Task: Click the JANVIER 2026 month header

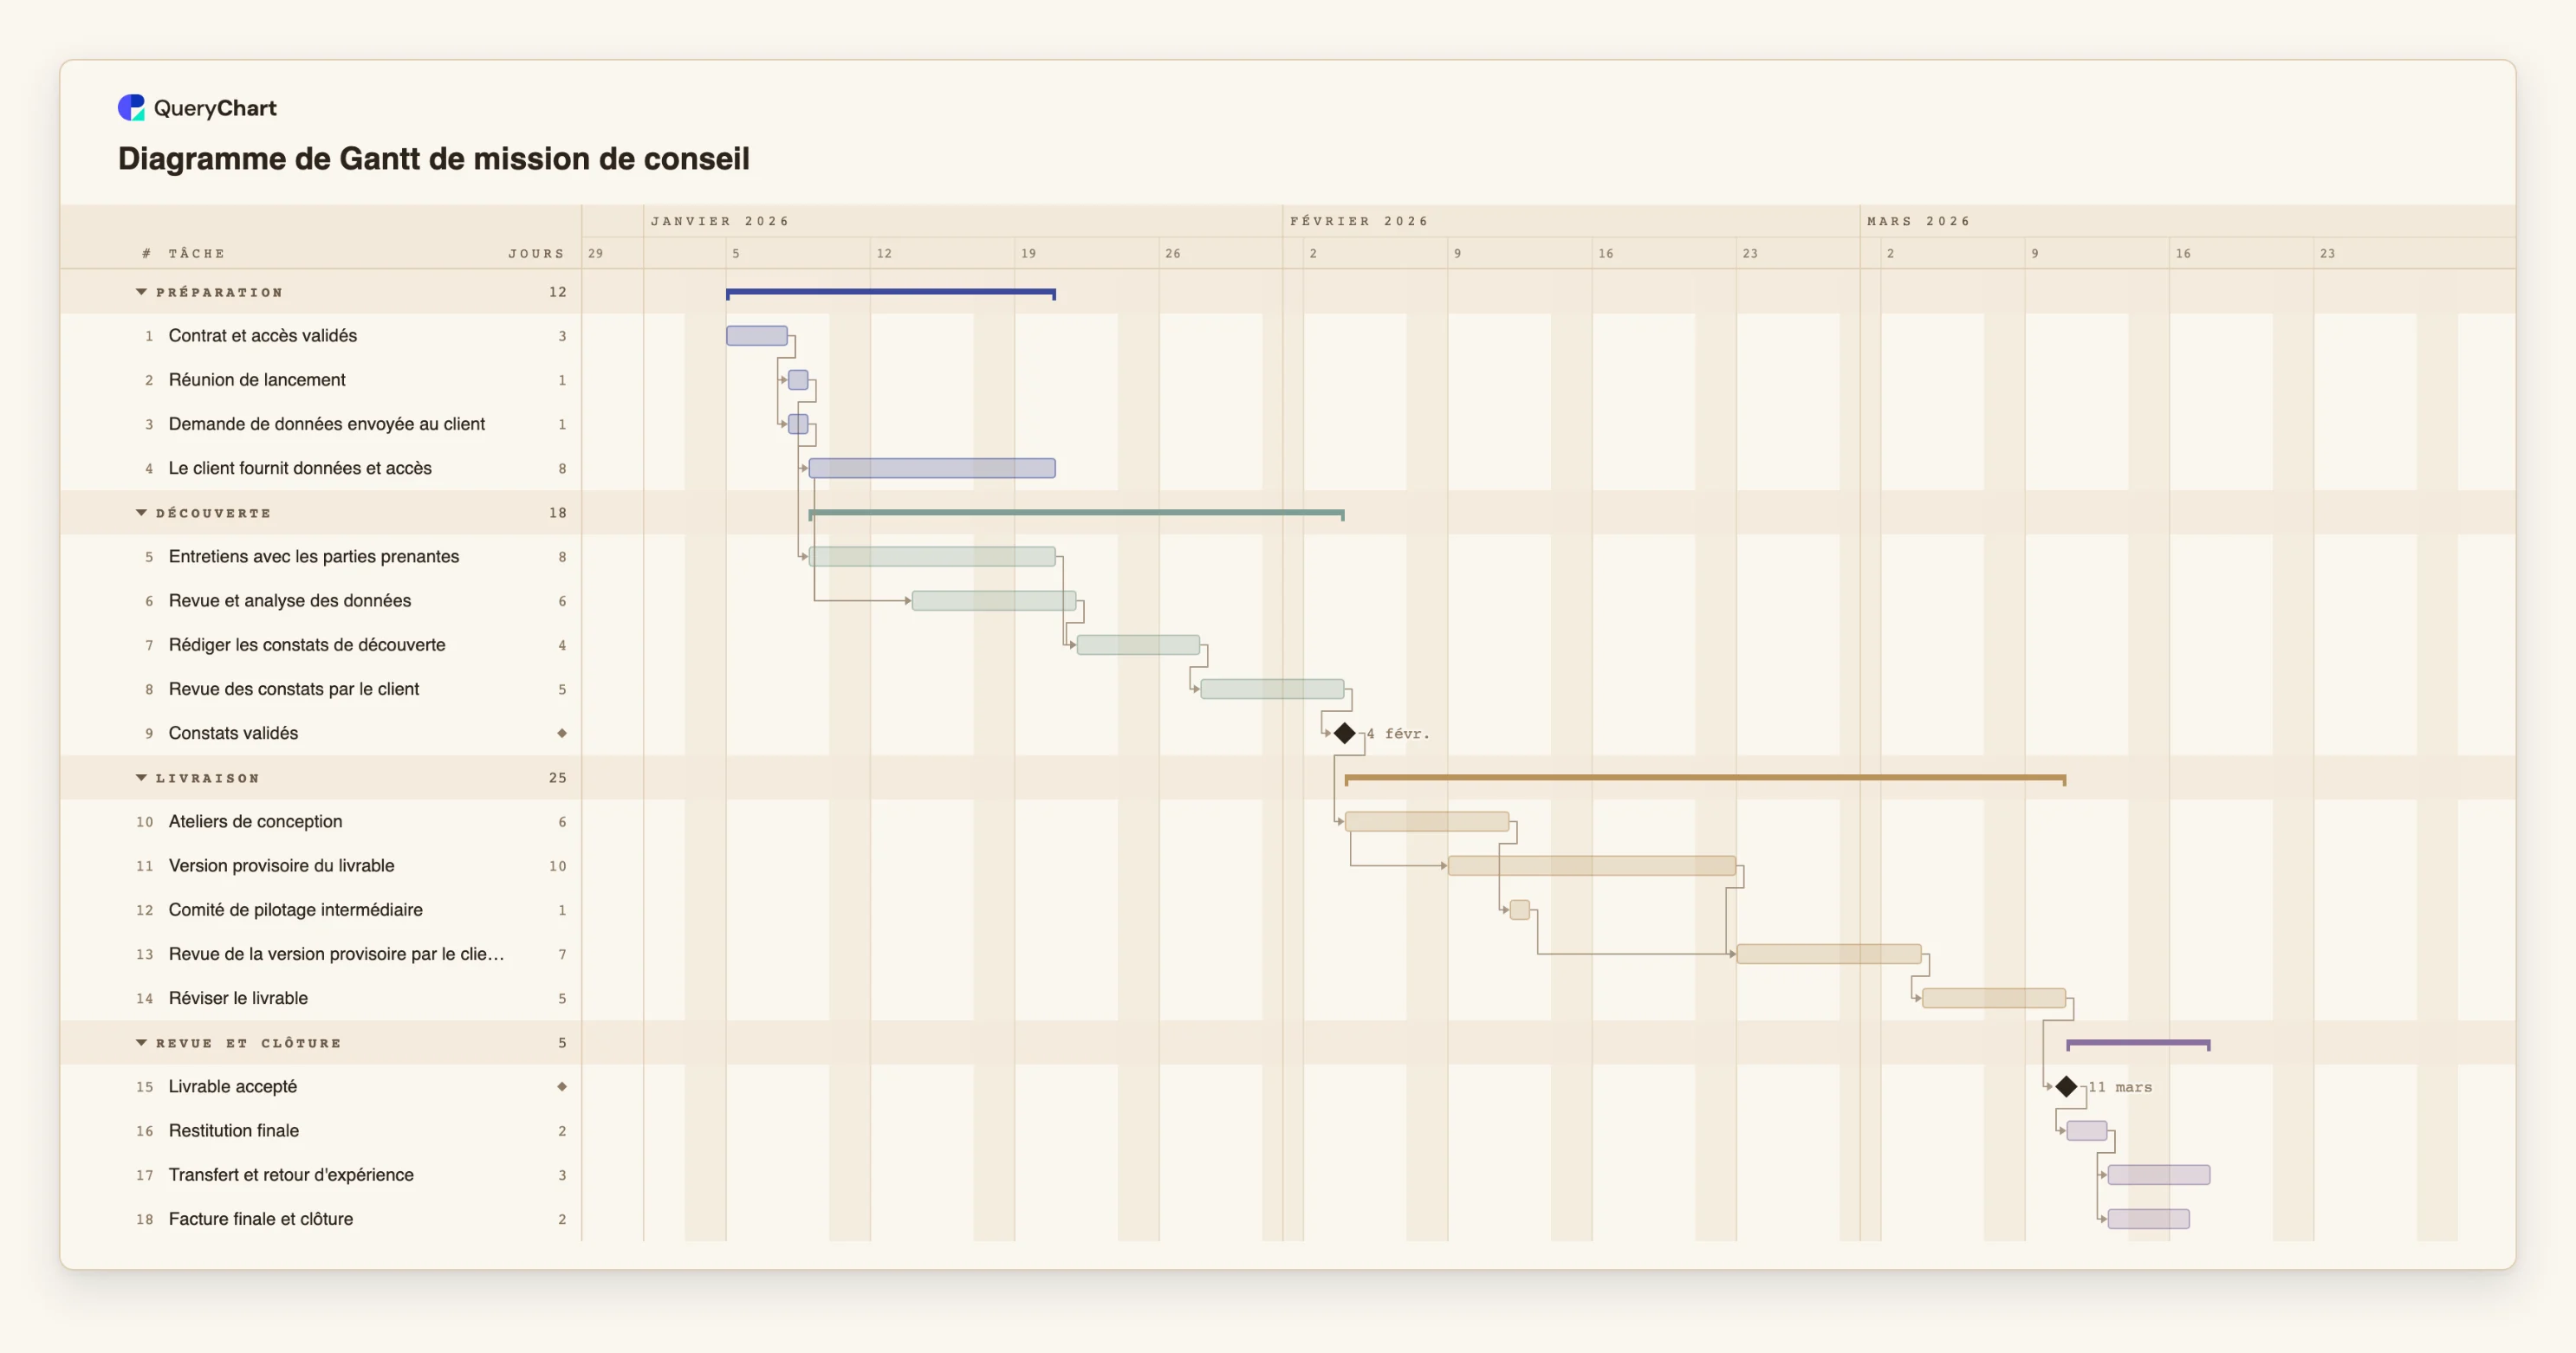Action: coord(720,221)
